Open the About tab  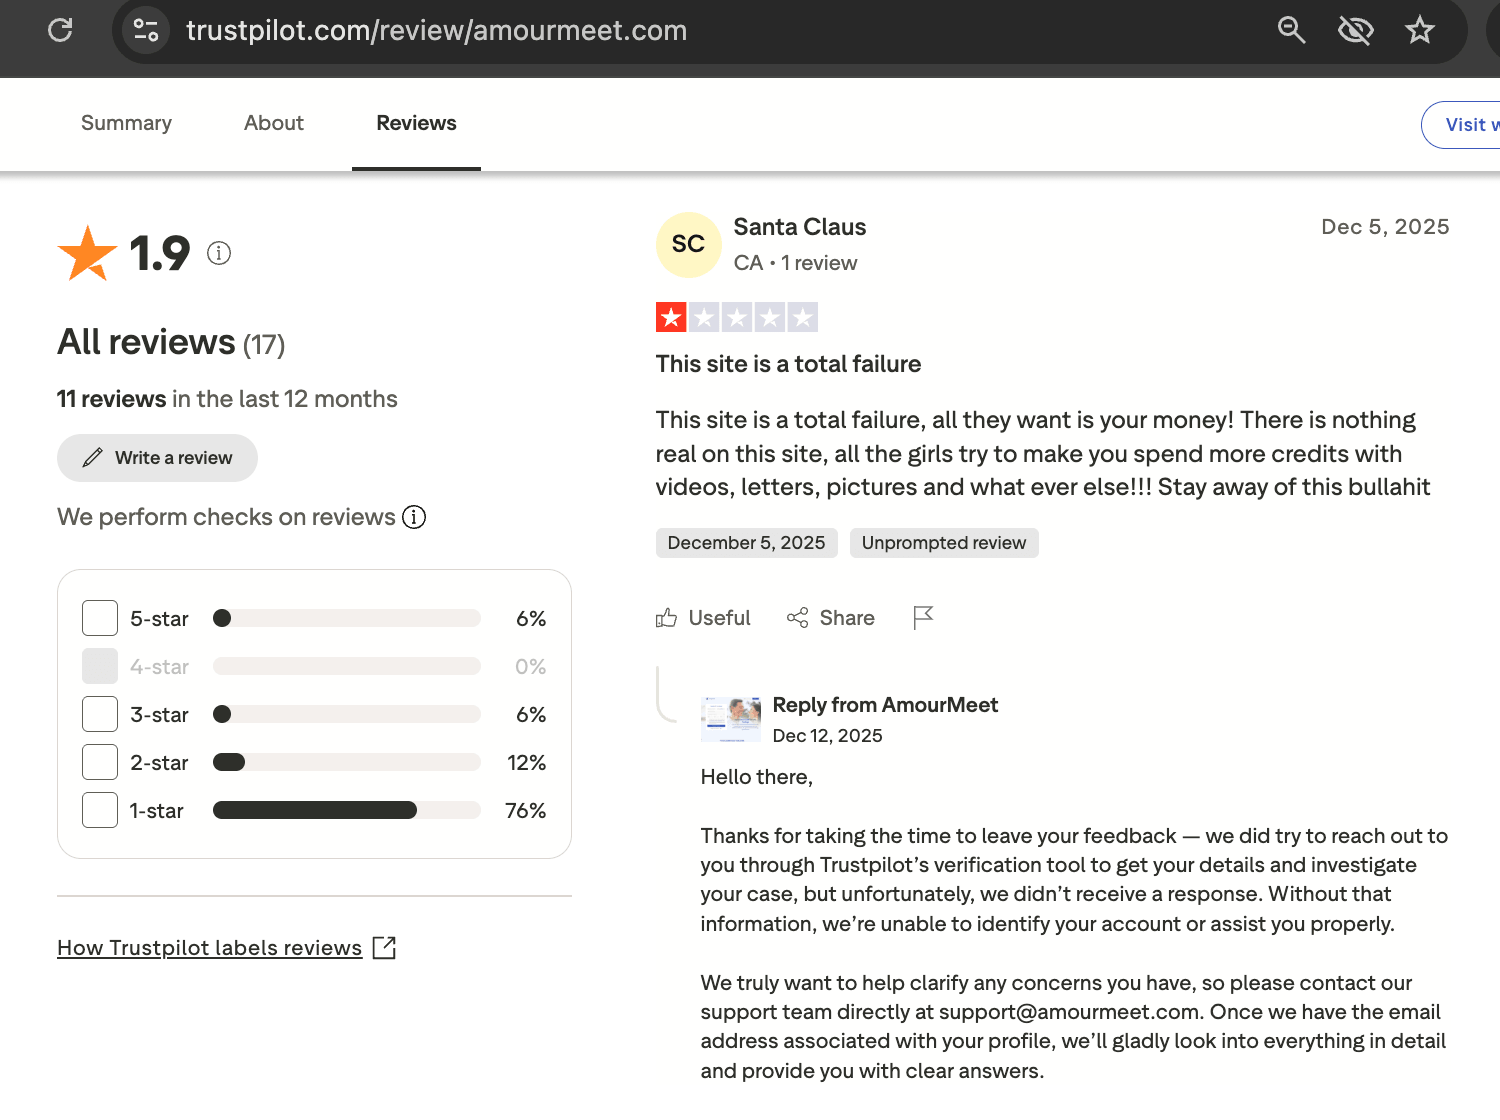click(x=274, y=123)
